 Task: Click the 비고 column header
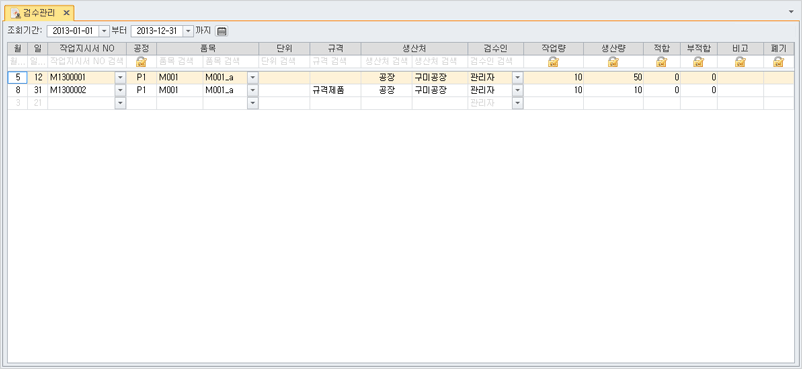click(x=740, y=49)
